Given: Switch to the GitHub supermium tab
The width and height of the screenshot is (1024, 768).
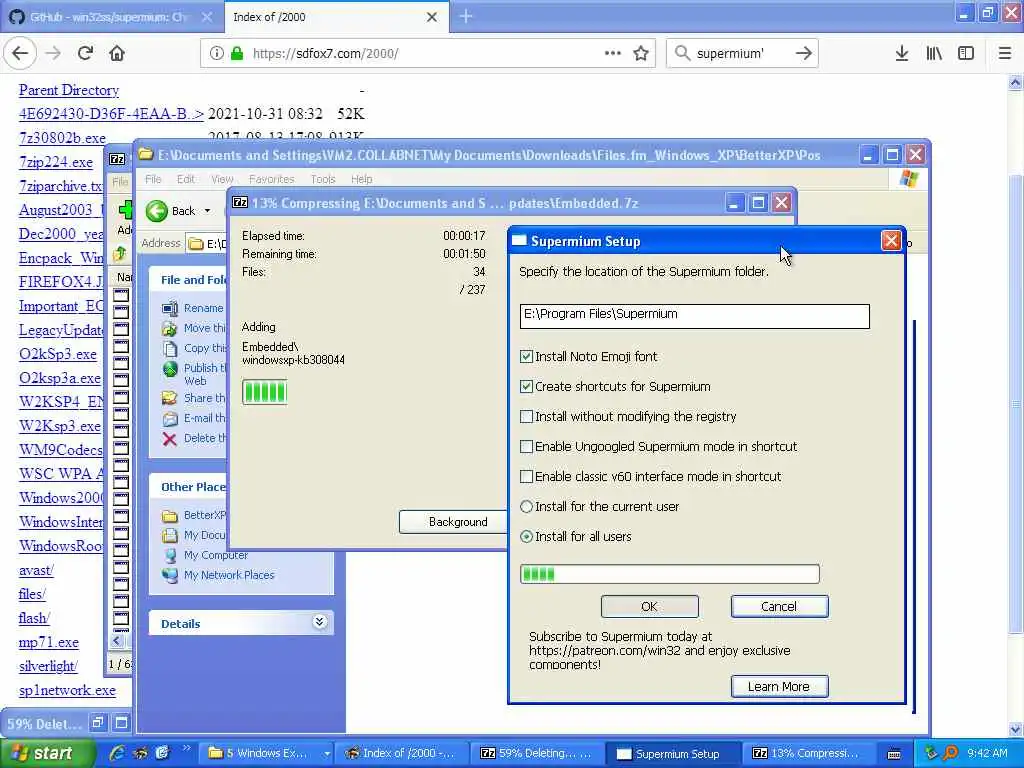Looking at the screenshot, I should [110, 17].
